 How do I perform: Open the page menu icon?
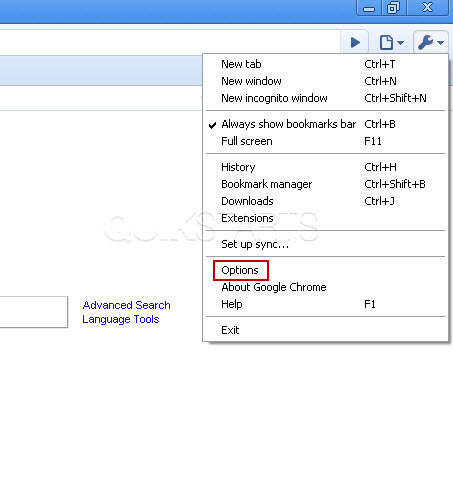coord(391,43)
